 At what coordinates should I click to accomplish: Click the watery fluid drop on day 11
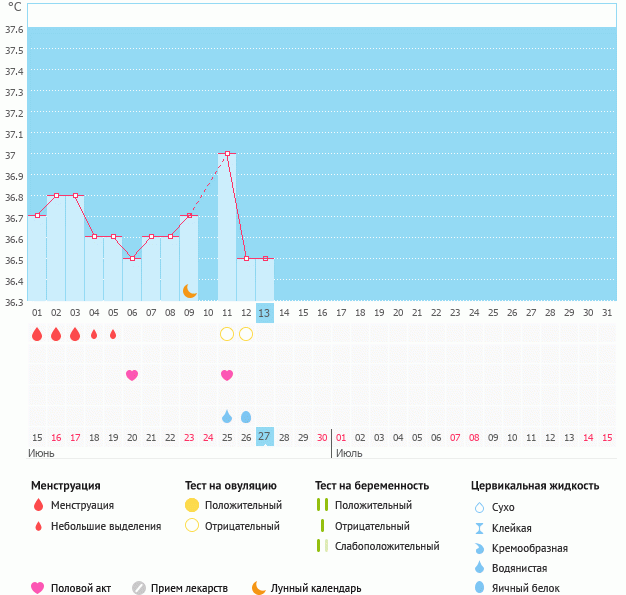(227, 416)
